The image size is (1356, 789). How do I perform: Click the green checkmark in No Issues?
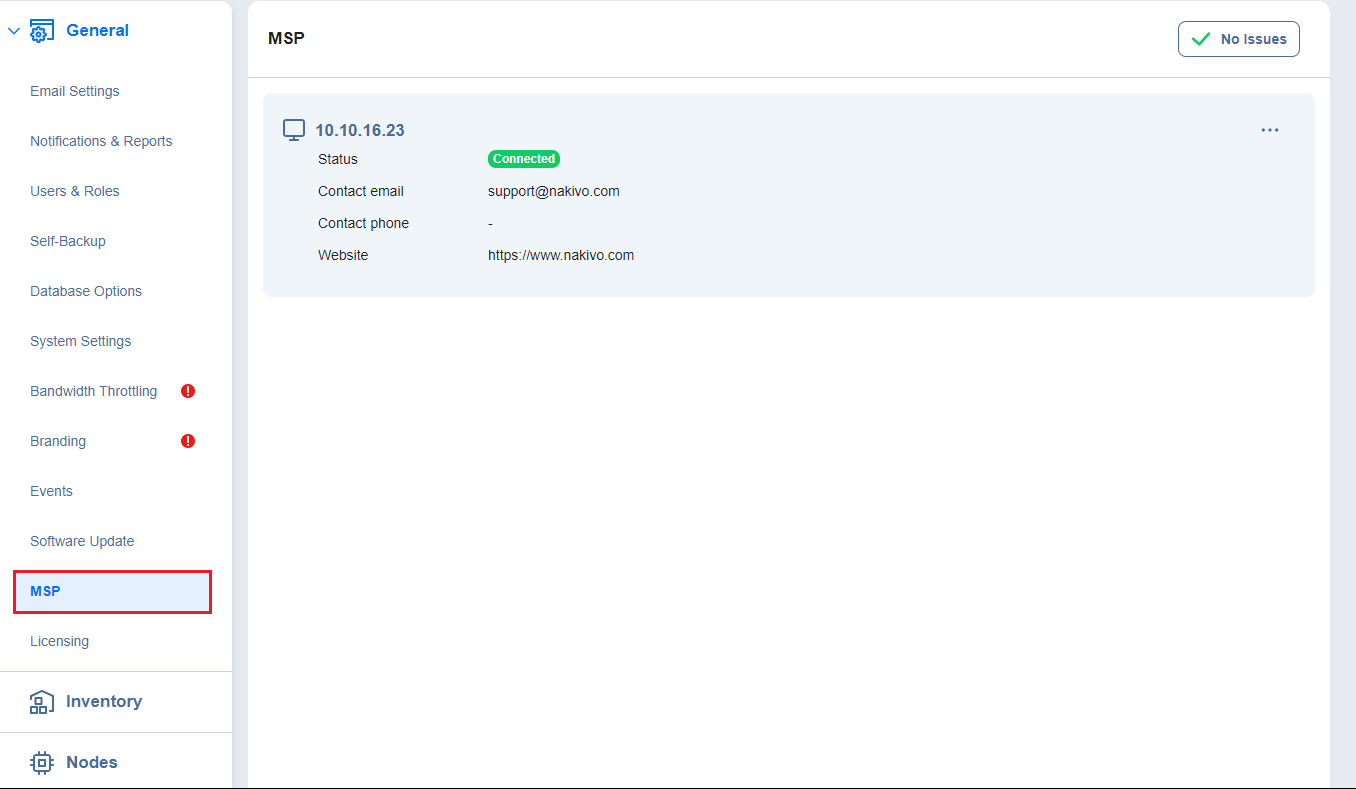point(1200,39)
